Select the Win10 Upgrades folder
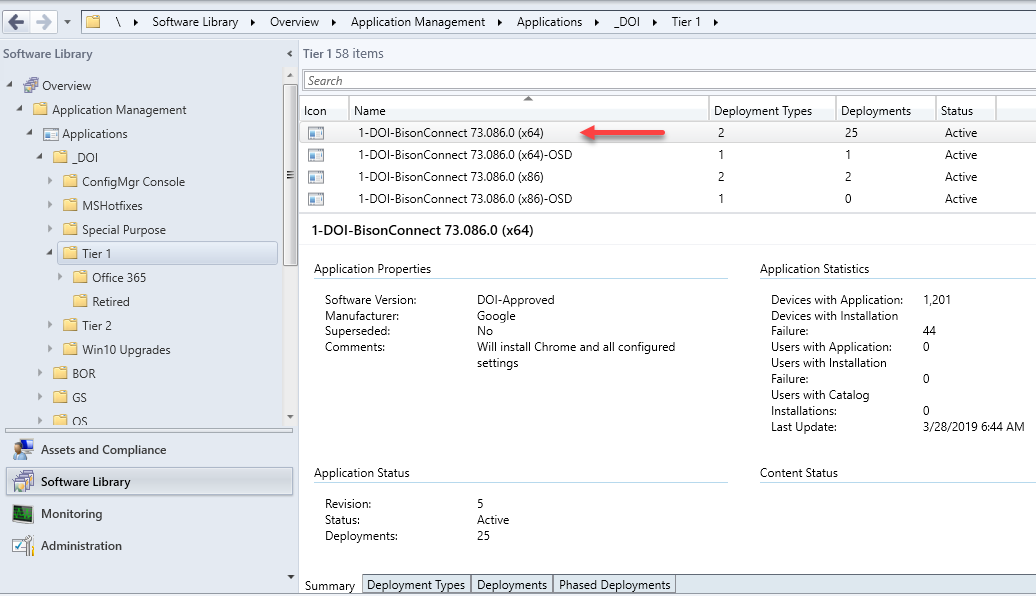 coord(118,350)
